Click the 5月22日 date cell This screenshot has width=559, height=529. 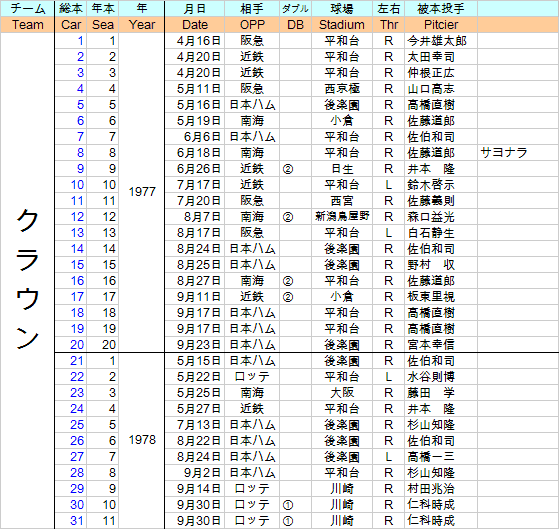(x=195, y=377)
